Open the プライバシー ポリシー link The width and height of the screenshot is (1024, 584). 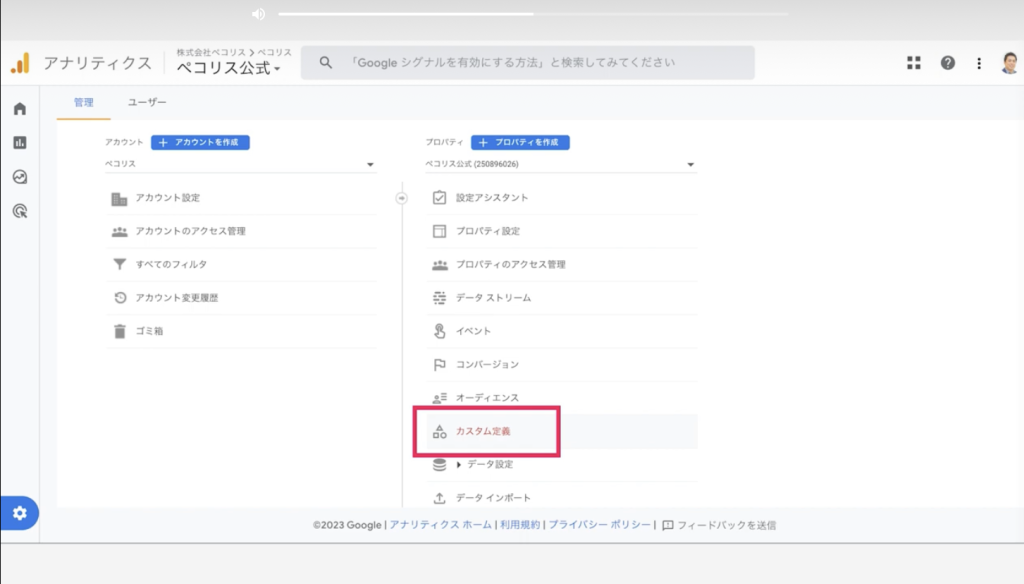[600, 525]
